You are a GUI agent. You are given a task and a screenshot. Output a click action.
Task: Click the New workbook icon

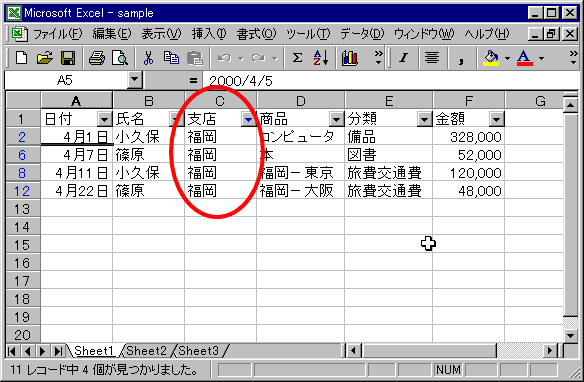point(22,58)
